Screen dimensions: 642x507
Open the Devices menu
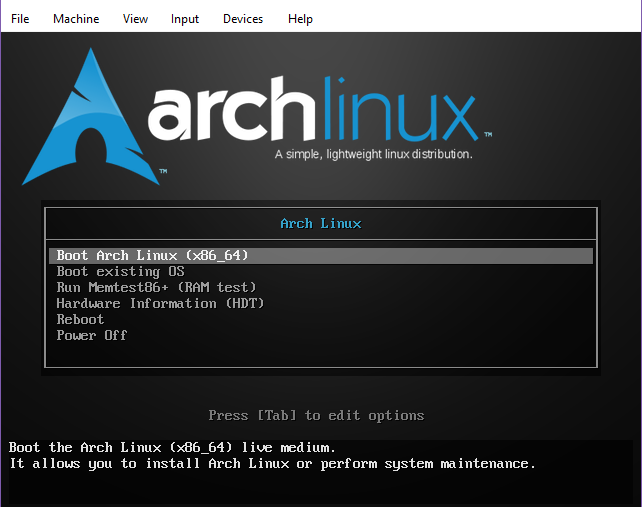[243, 19]
